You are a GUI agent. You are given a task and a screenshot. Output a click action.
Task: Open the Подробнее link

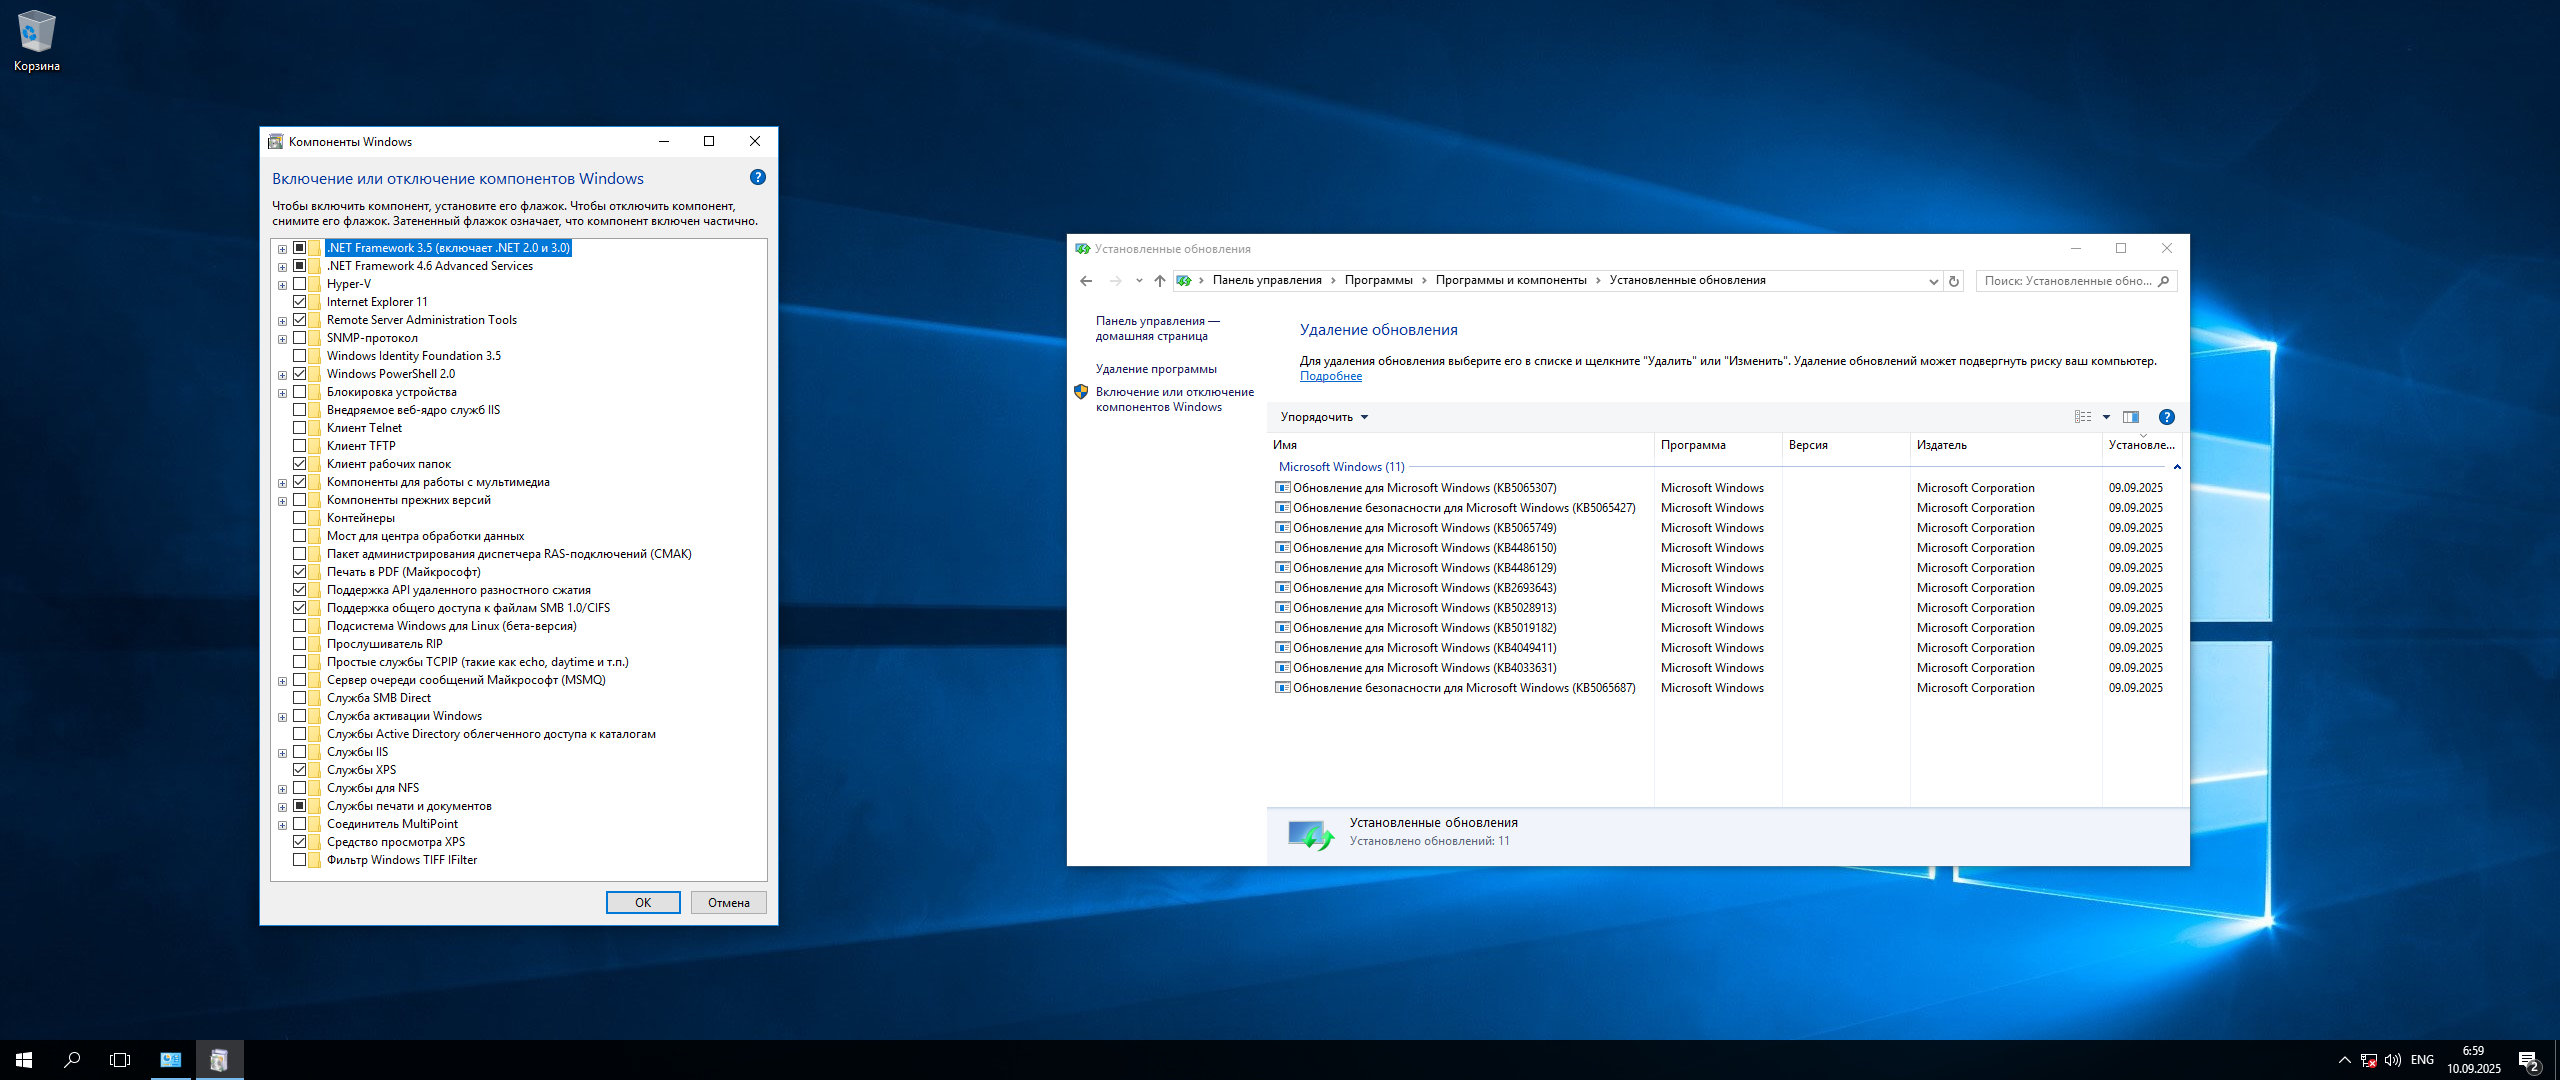pyautogui.click(x=1331, y=376)
